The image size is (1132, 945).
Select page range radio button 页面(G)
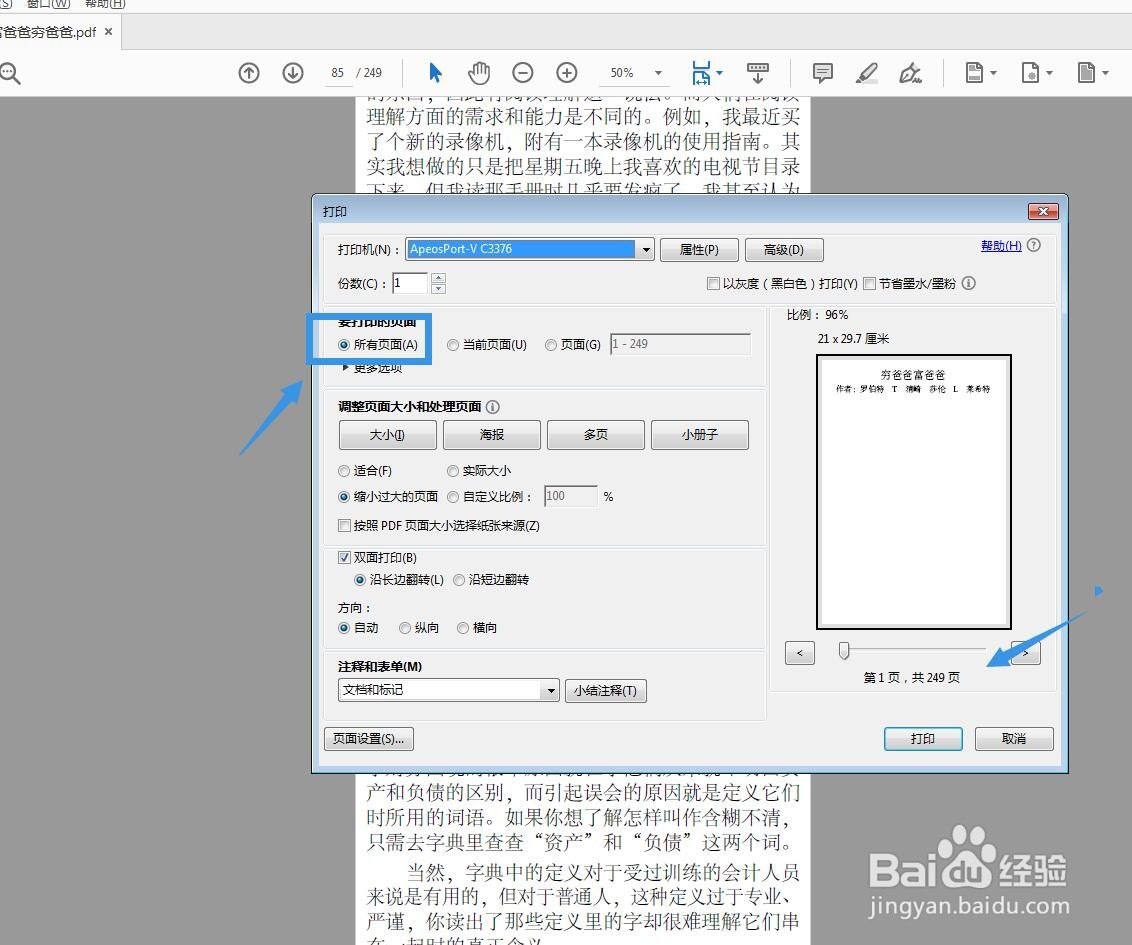pos(551,345)
